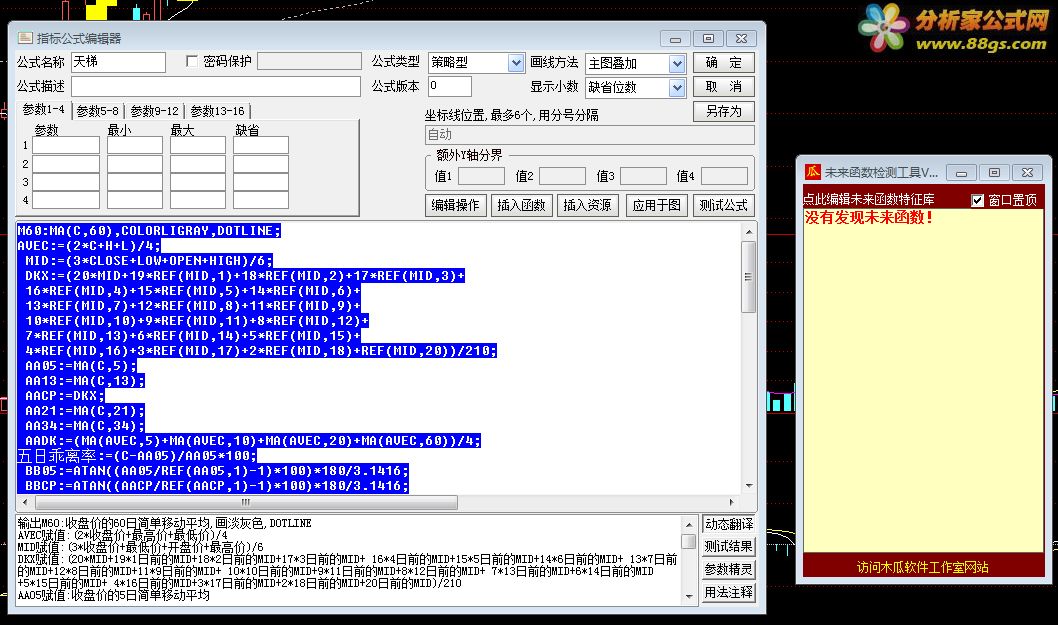Open the 公式类型 dropdown
The height and width of the screenshot is (625, 1058).
pos(516,63)
